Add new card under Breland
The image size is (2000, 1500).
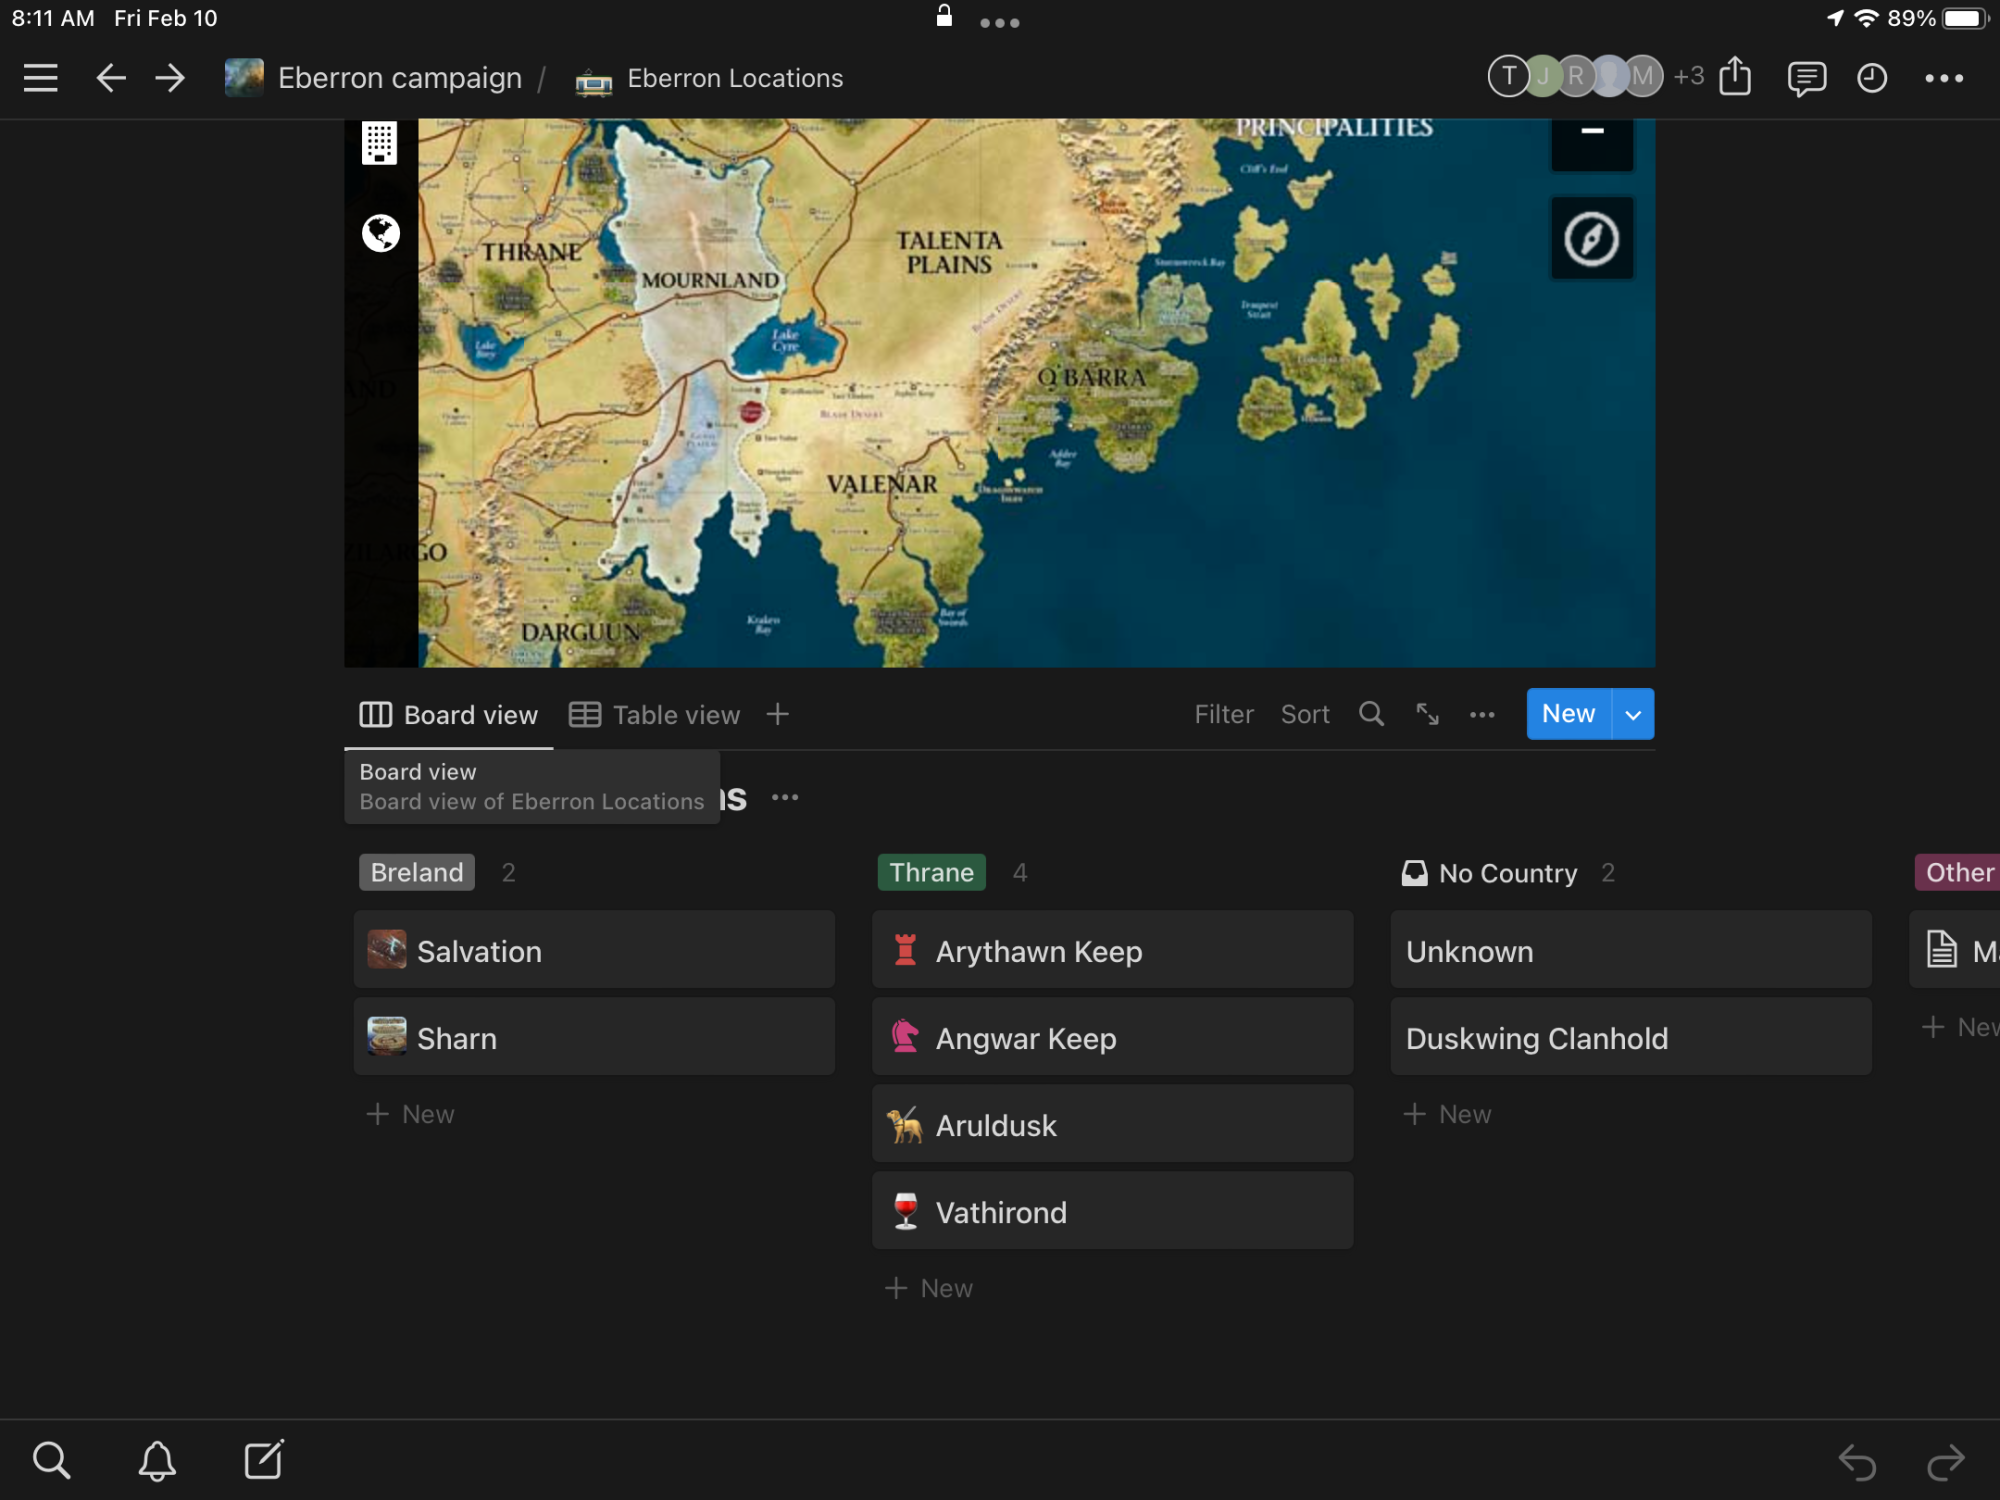(x=410, y=1114)
